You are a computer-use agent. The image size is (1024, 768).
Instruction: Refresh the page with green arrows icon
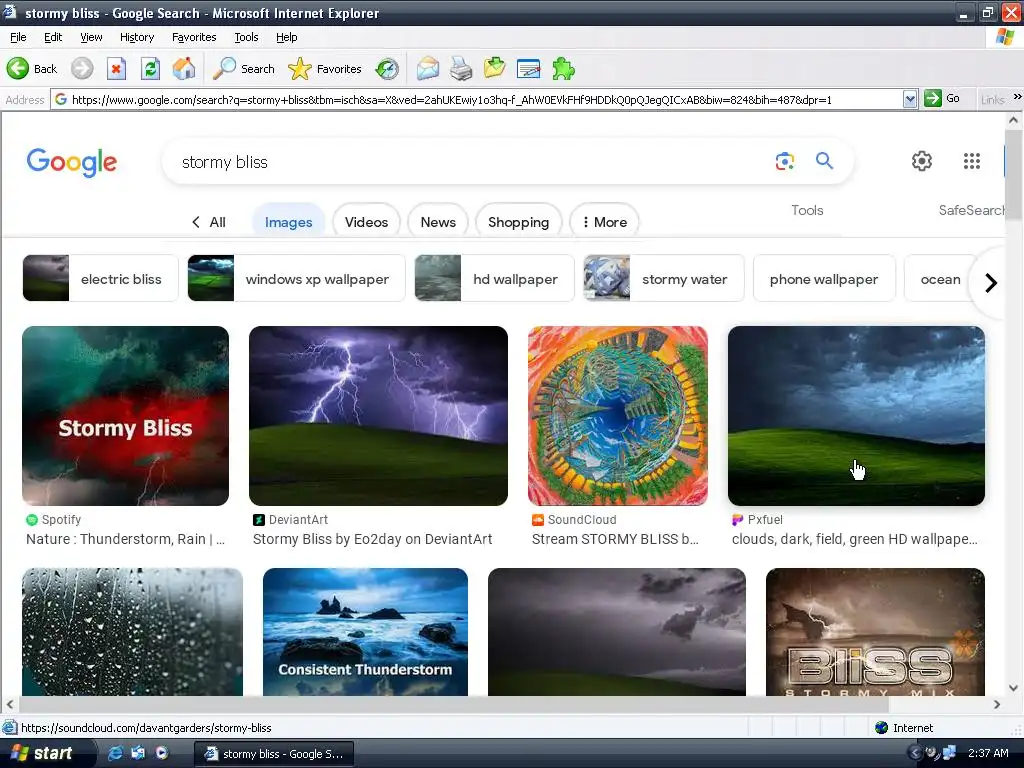tap(150, 69)
